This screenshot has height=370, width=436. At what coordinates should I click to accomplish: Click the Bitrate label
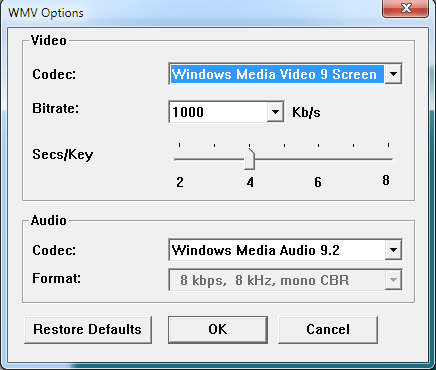point(56,108)
